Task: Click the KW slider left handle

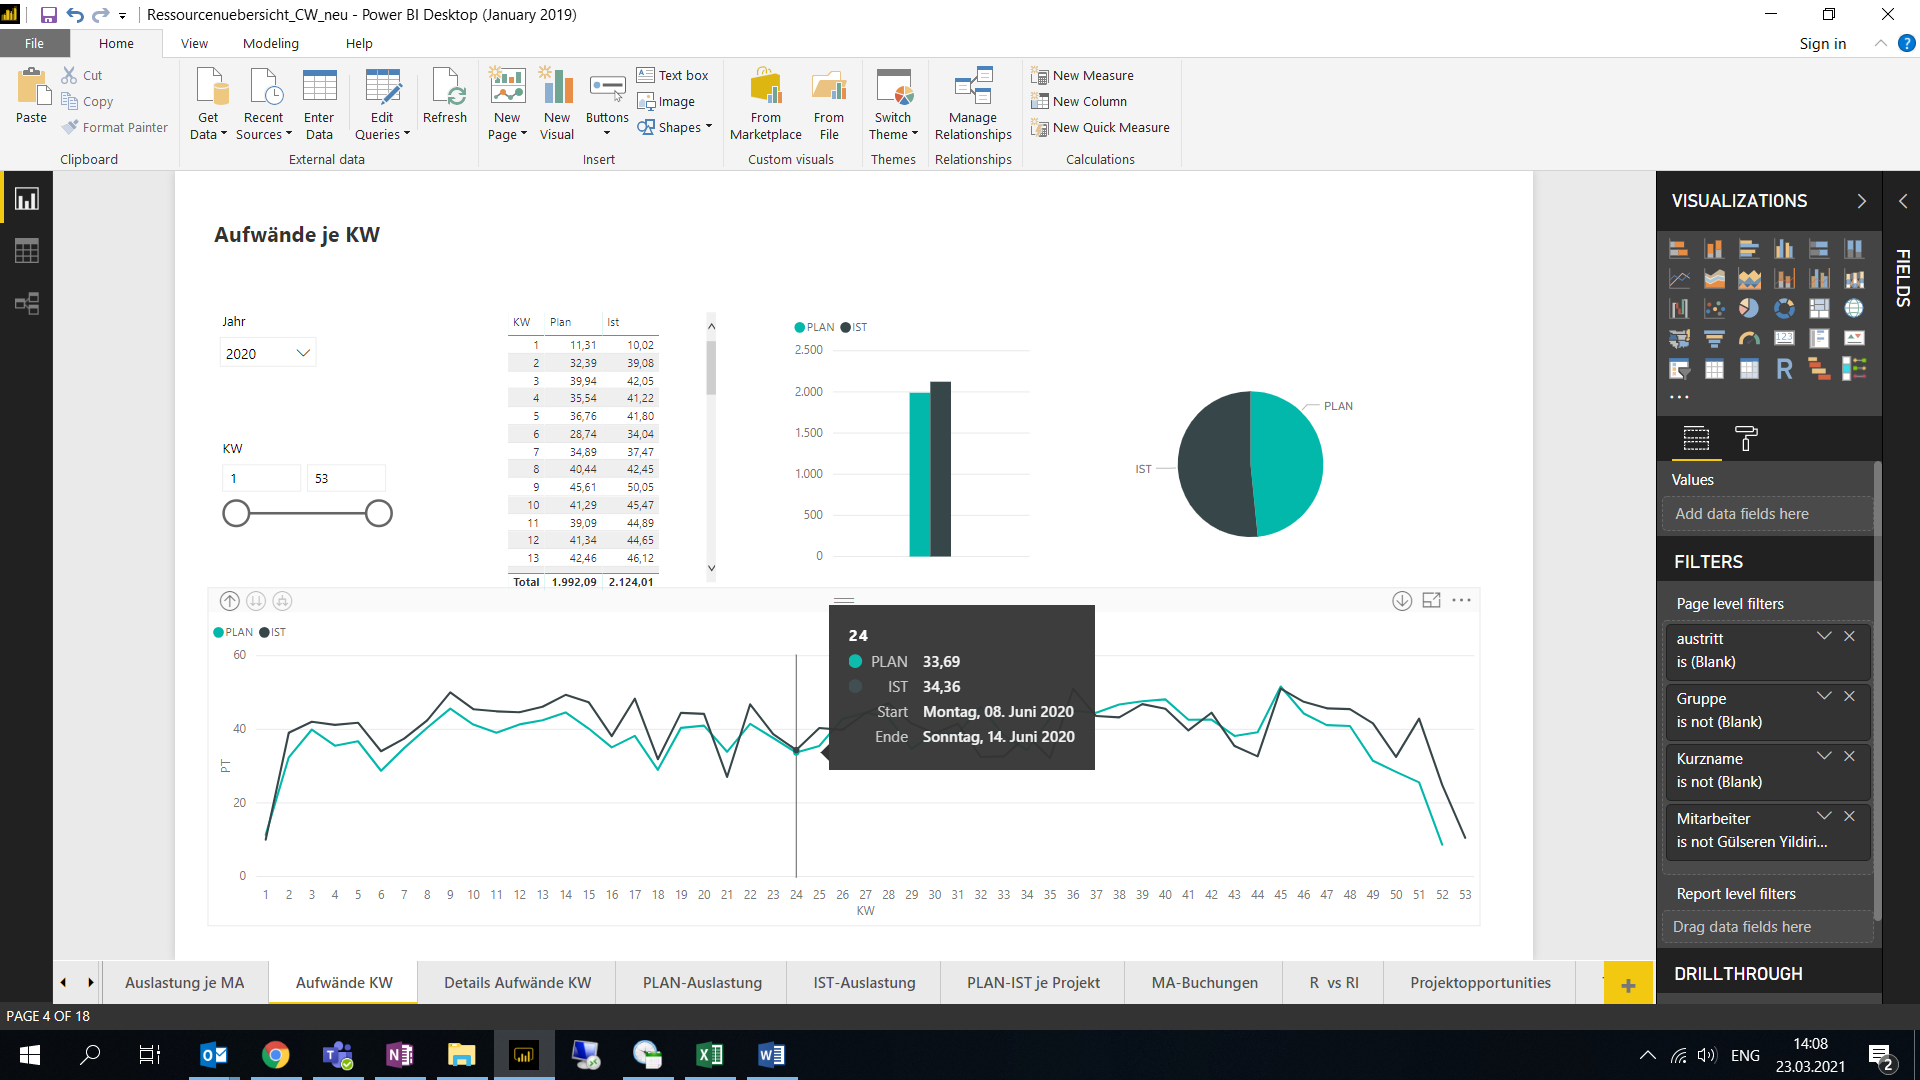Action: tap(236, 514)
